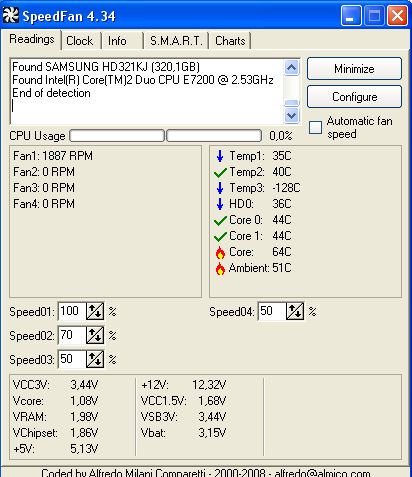Click the Speed02 up/down stepper arrows

click(95, 335)
